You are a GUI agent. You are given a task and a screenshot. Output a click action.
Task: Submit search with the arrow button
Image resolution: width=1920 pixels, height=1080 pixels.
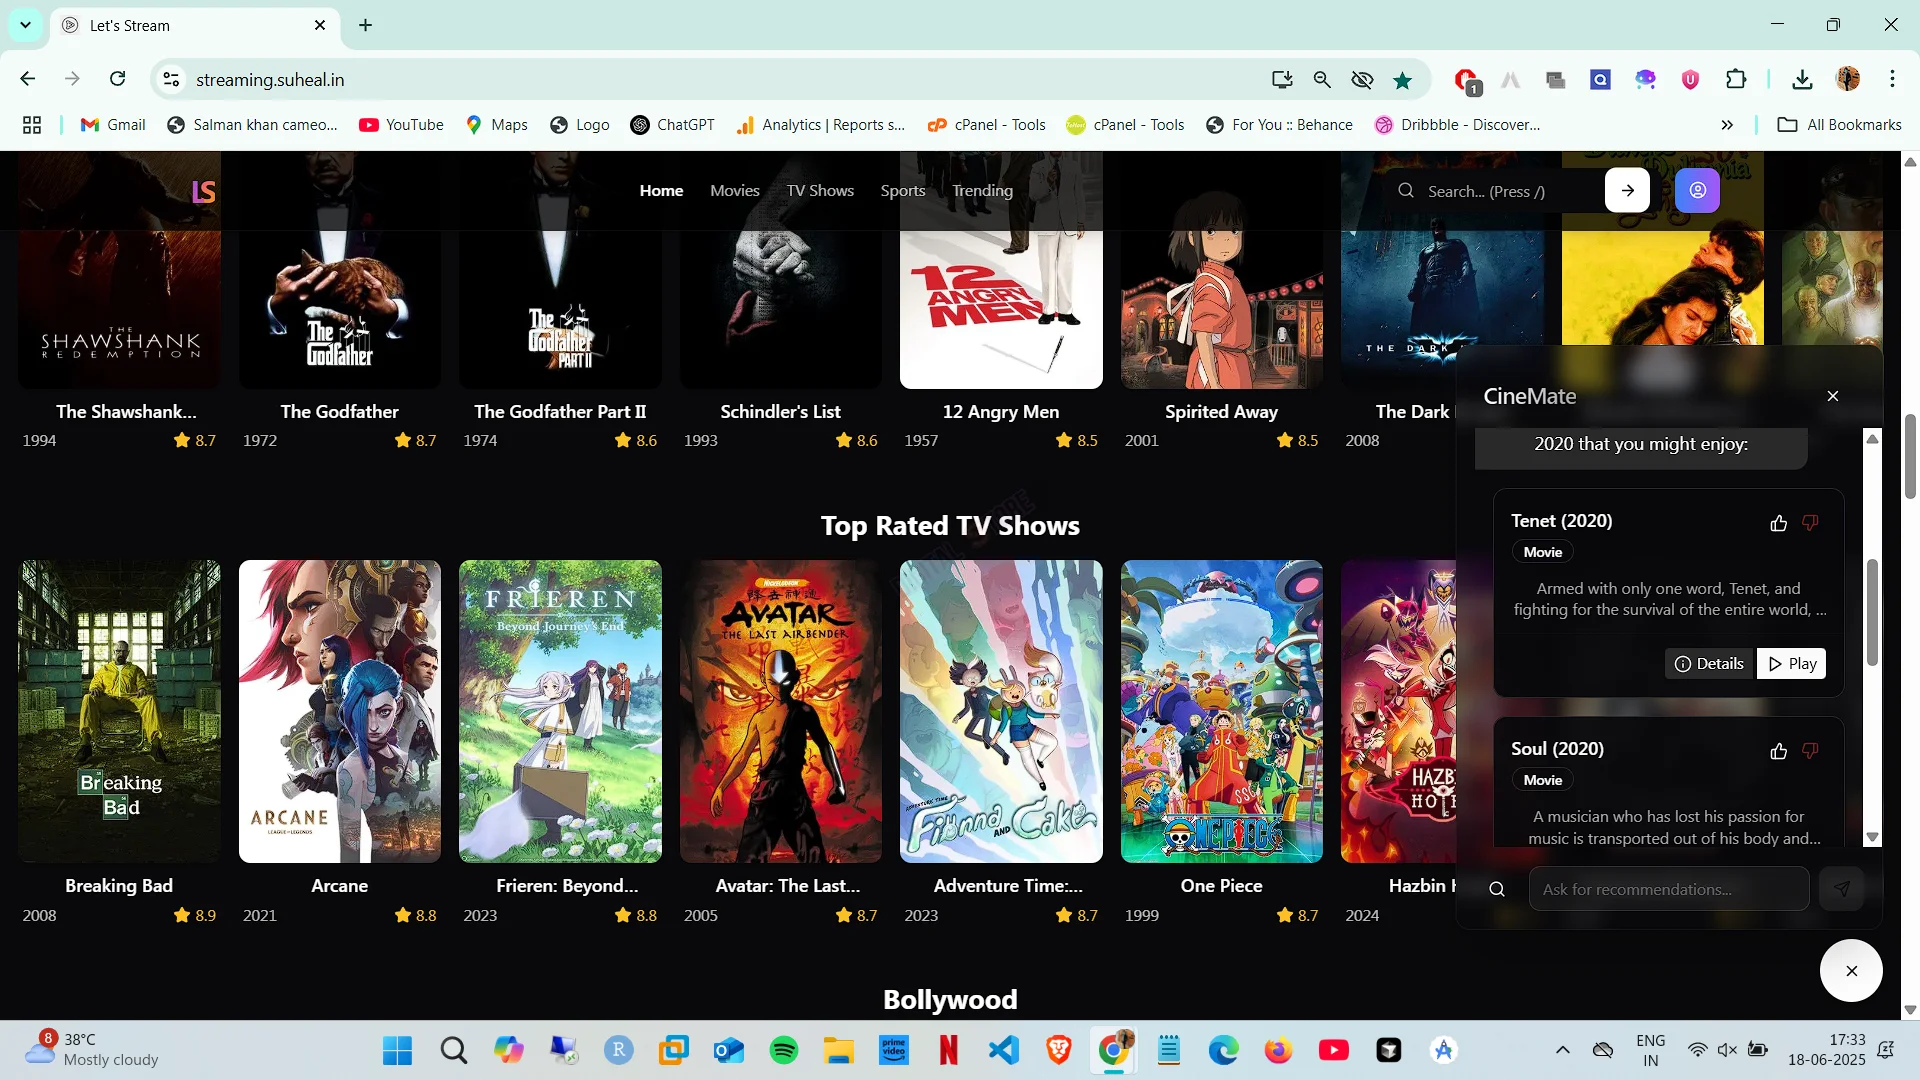click(x=1627, y=190)
